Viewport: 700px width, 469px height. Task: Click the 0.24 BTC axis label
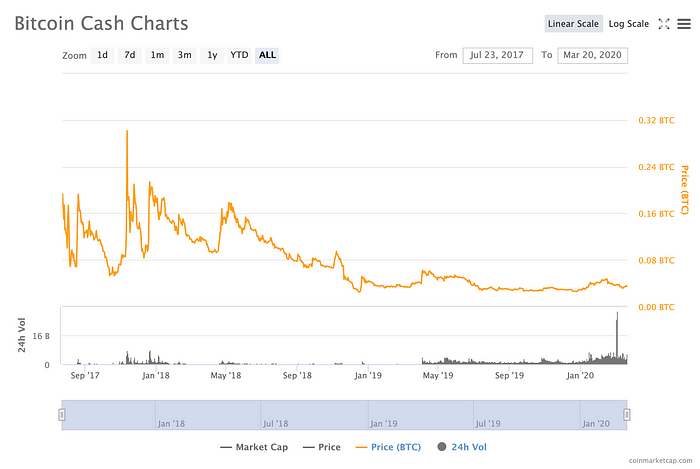[x=656, y=167]
